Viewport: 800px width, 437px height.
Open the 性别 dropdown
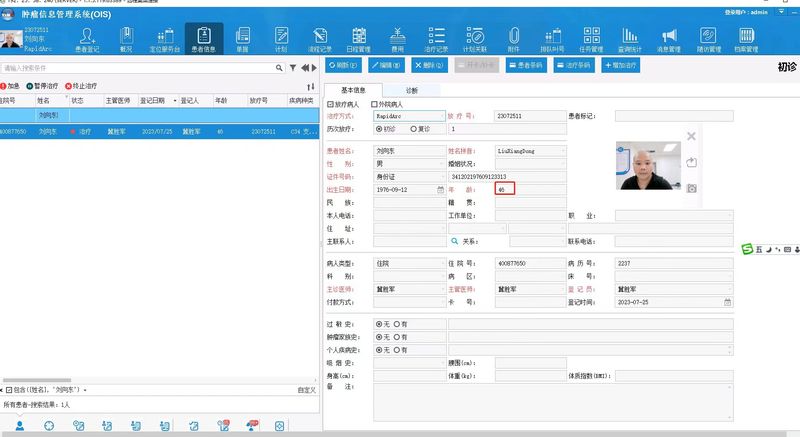pos(442,164)
